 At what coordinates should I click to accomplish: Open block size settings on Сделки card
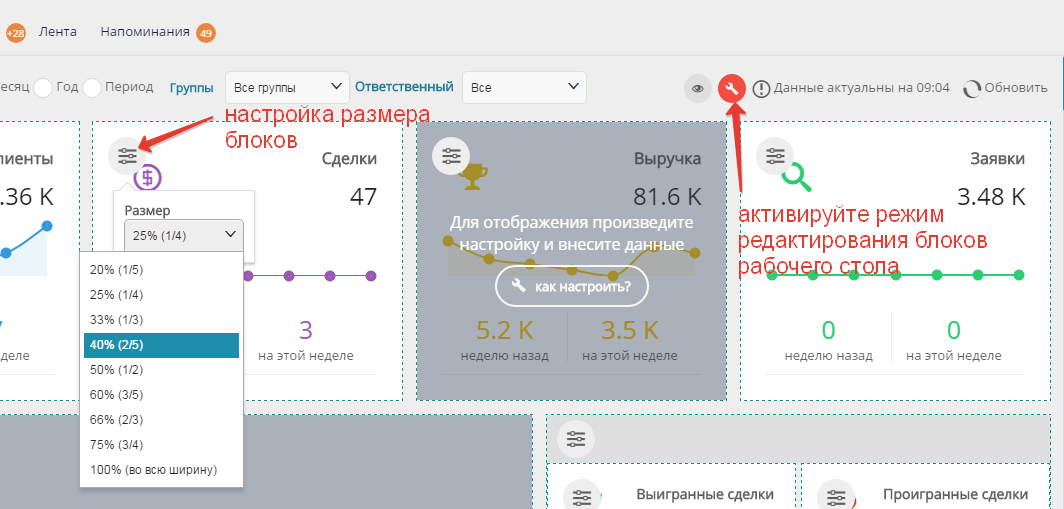tap(127, 157)
